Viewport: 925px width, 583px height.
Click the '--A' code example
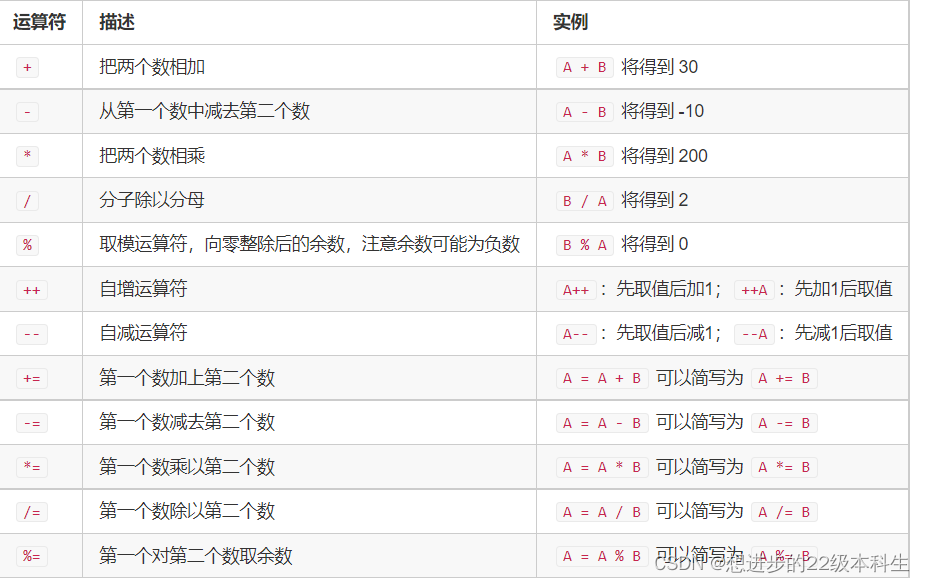click(x=755, y=334)
